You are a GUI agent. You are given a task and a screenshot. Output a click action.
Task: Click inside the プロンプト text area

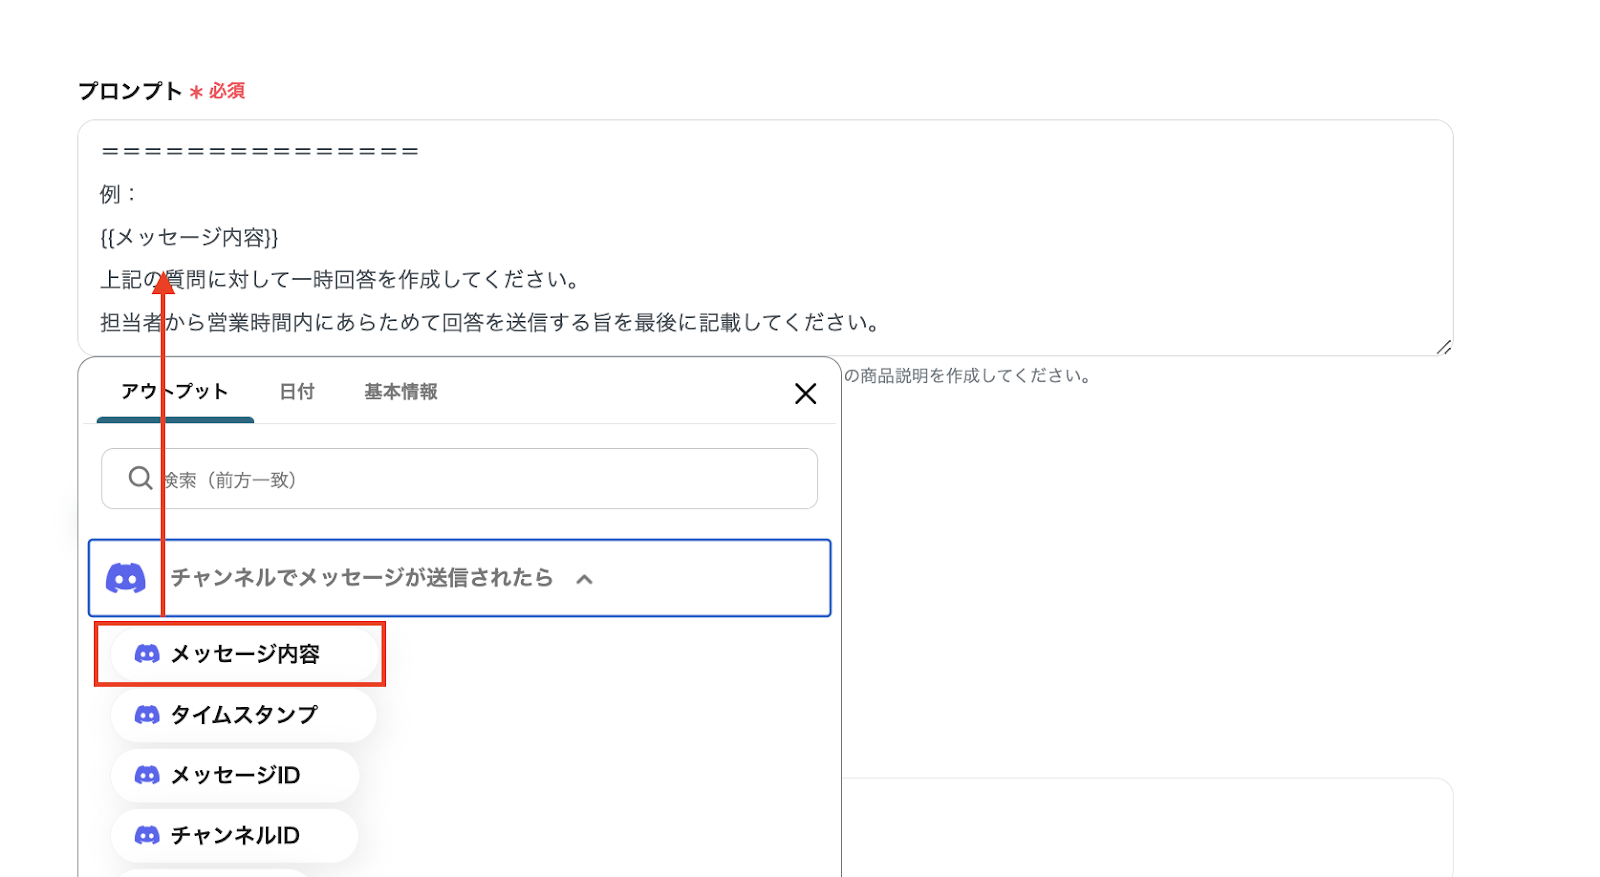(765, 238)
